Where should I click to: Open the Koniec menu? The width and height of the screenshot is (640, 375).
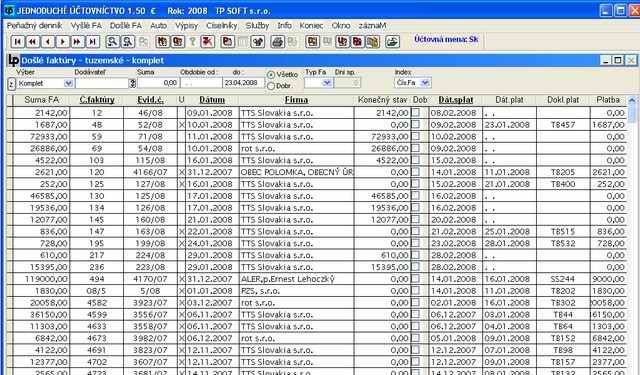311,26
